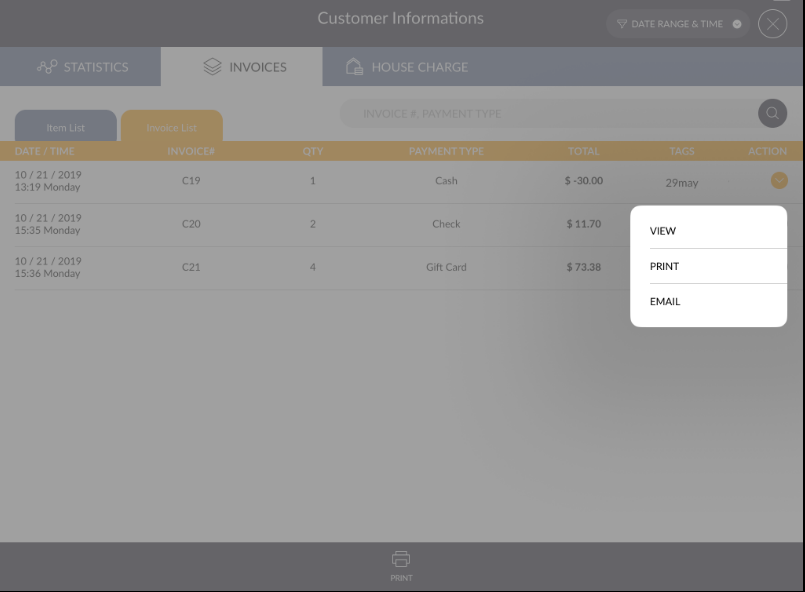Switch to the Statistics tab
805x592 pixels.
(82, 67)
